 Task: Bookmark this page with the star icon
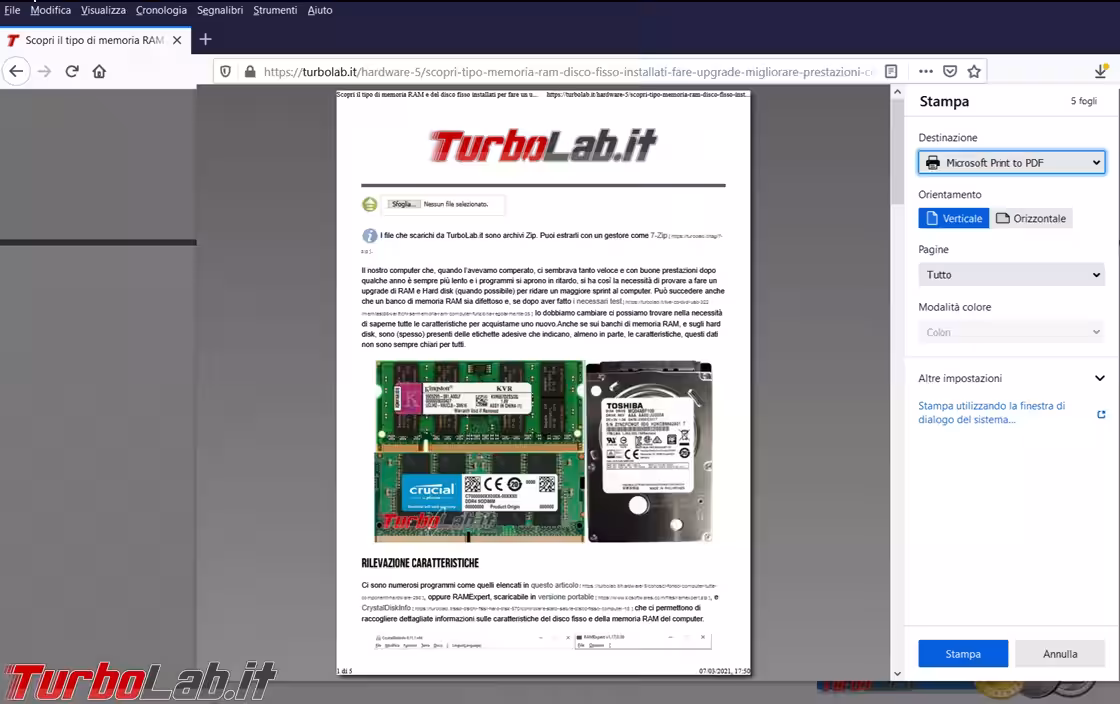coord(973,72)
